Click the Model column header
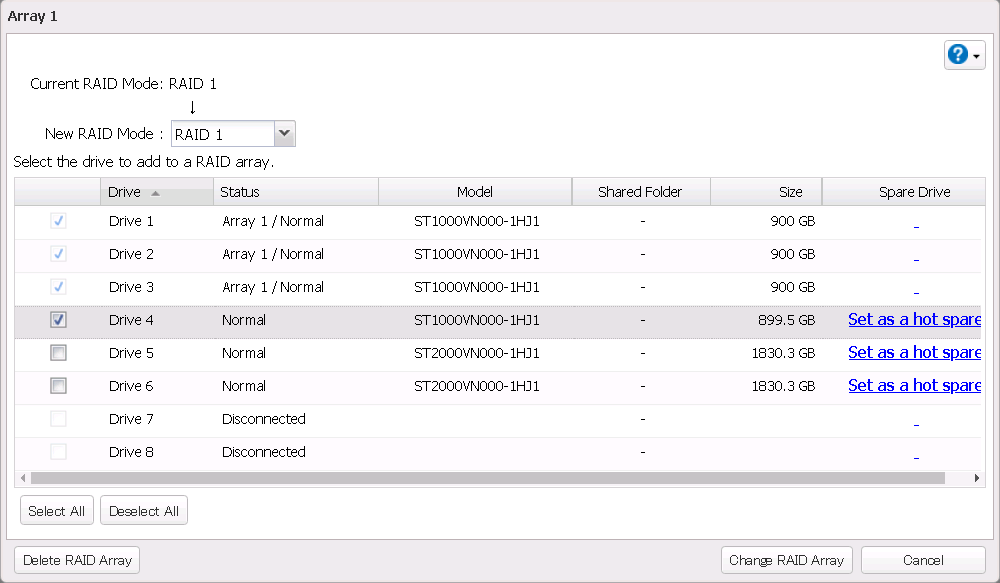The width and height of the screenshot is (1000, 583). pyautogui.click(x=475, y=192)
